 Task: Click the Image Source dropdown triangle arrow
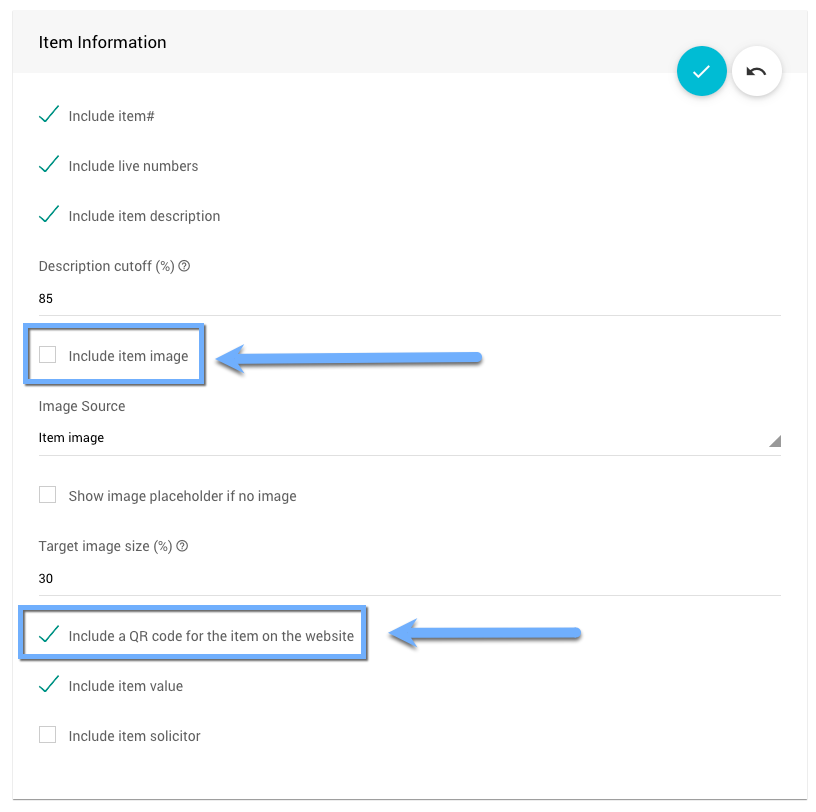[x=774, y=441]
